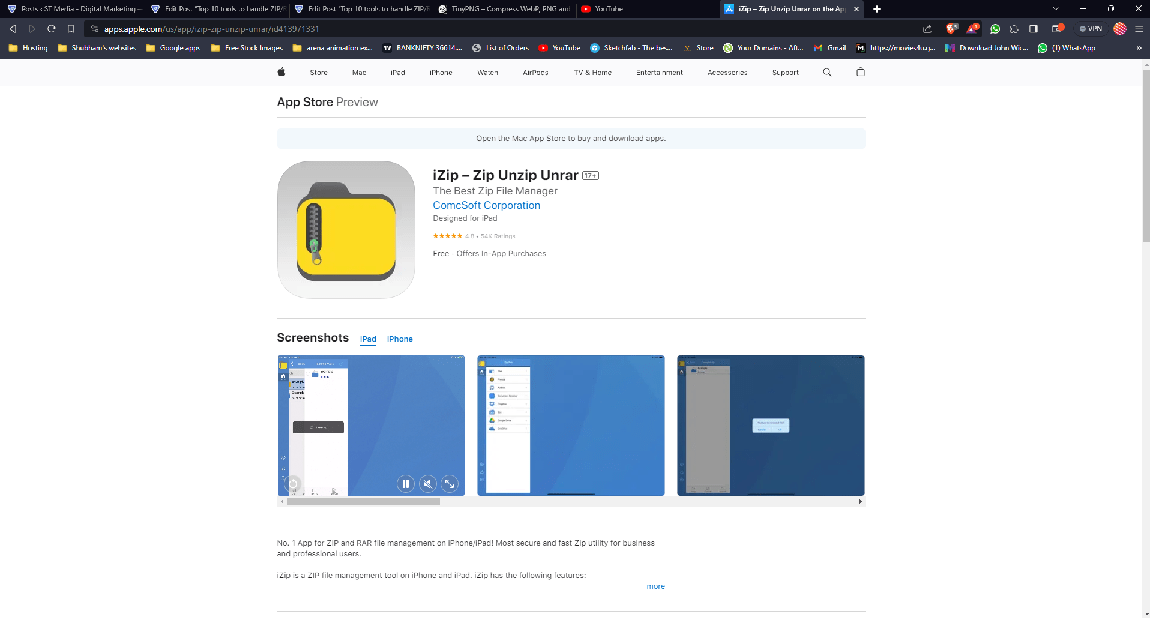This screenshot has height=618, width=1150.
Task: Open the Mac menu in Apple navigation
Action: (x=358, y=72)
